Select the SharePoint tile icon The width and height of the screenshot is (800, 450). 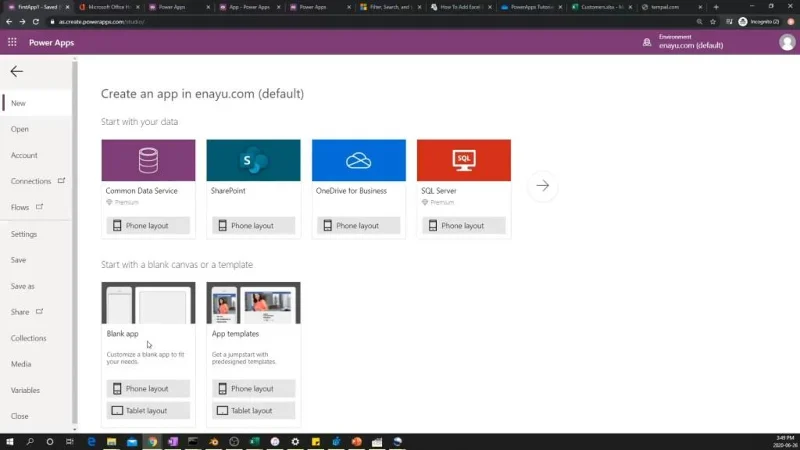(253, 160)
